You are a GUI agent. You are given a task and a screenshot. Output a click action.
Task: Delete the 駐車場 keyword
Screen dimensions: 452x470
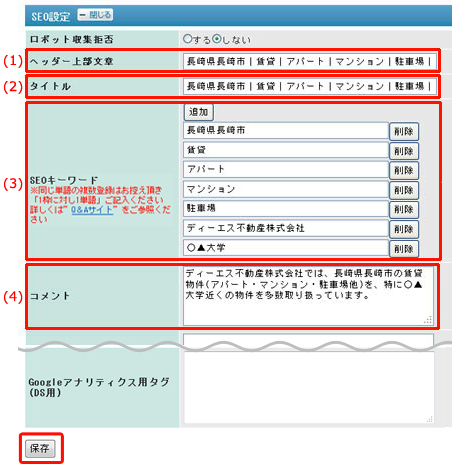[x=404, y=209]
